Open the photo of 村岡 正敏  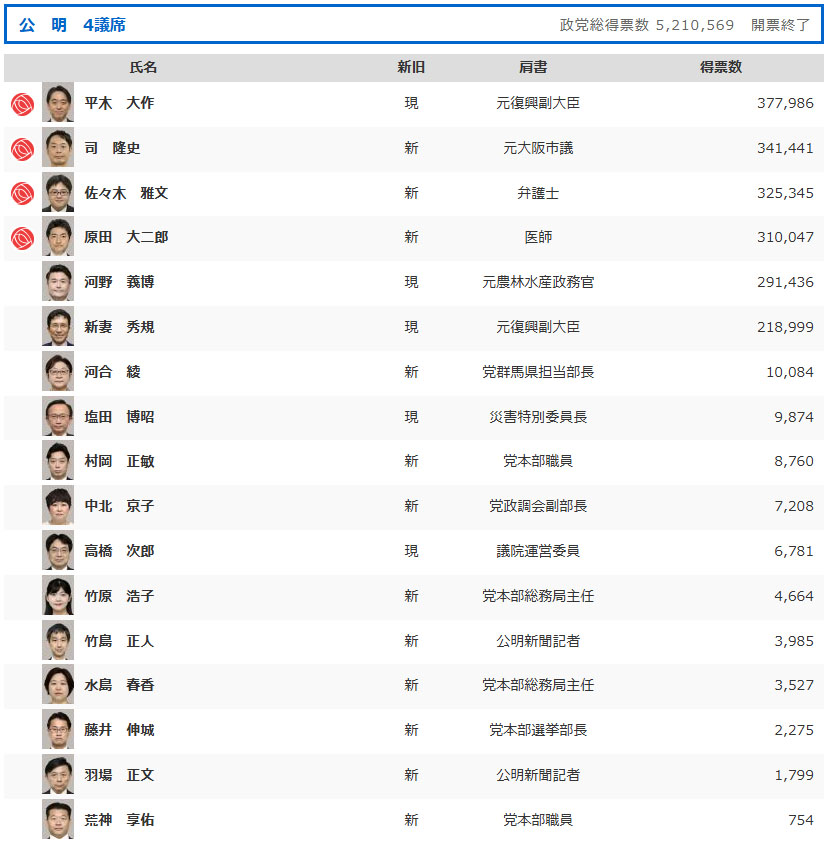point(58,461)
